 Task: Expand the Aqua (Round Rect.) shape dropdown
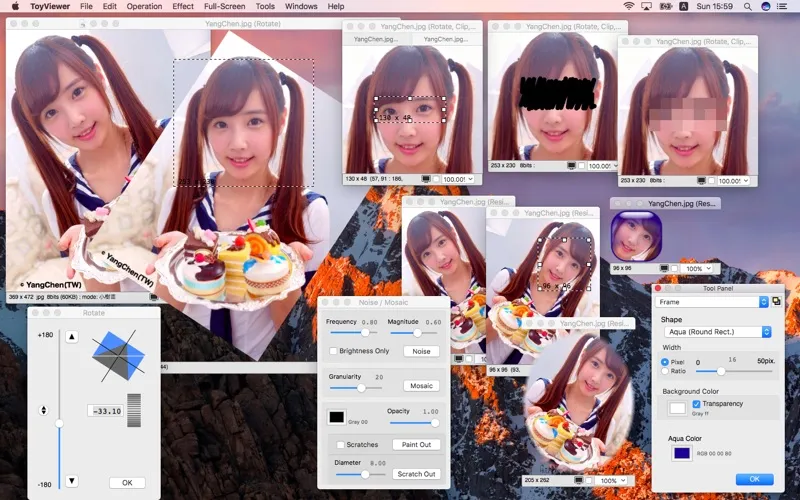(x=717, y=332)
